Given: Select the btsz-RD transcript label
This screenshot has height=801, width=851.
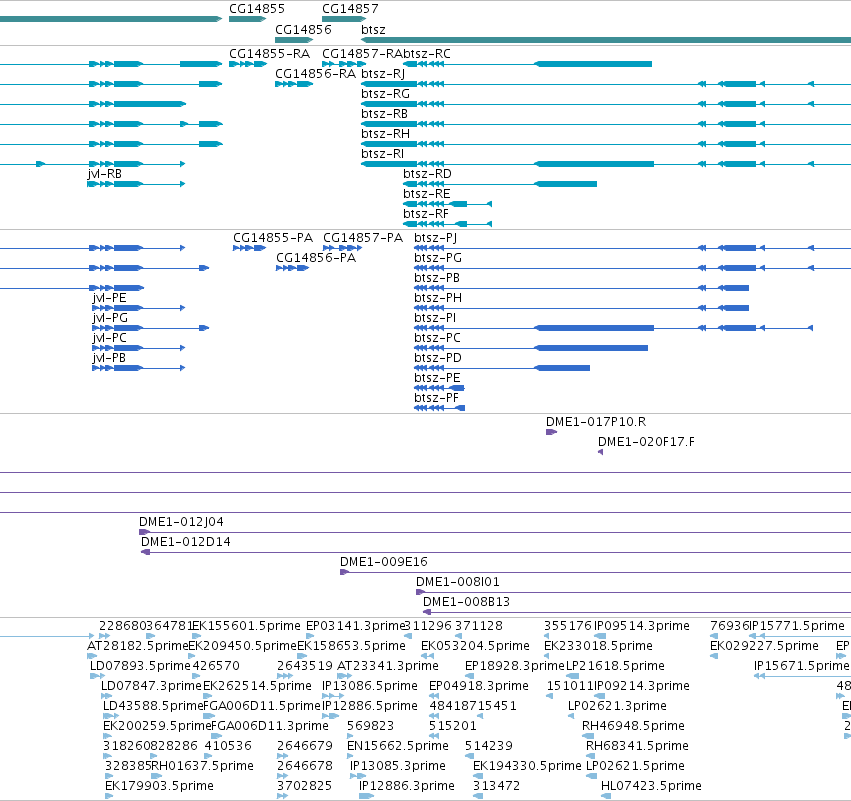Looking at the screenshot, I should pyautogui.click(x=427, y=174).
